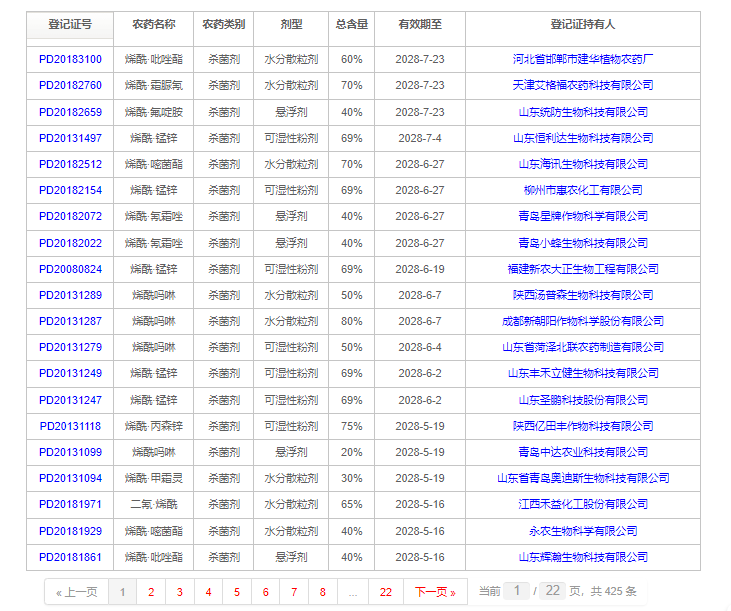Viewport: 731px width, 611px height.
Task: Click the 登记证号 column header
Action: tap(70, 25)
